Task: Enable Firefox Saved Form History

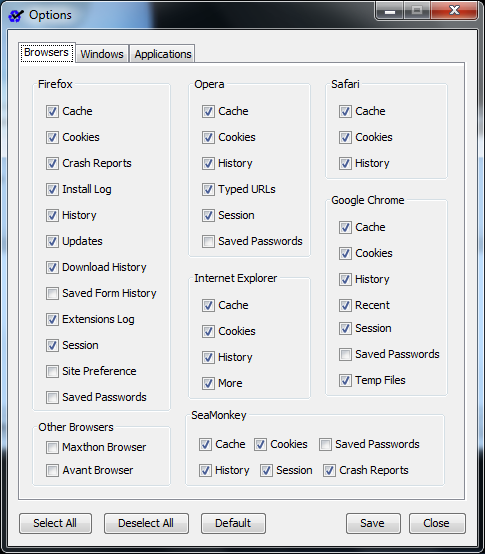Action: (52, 293)
